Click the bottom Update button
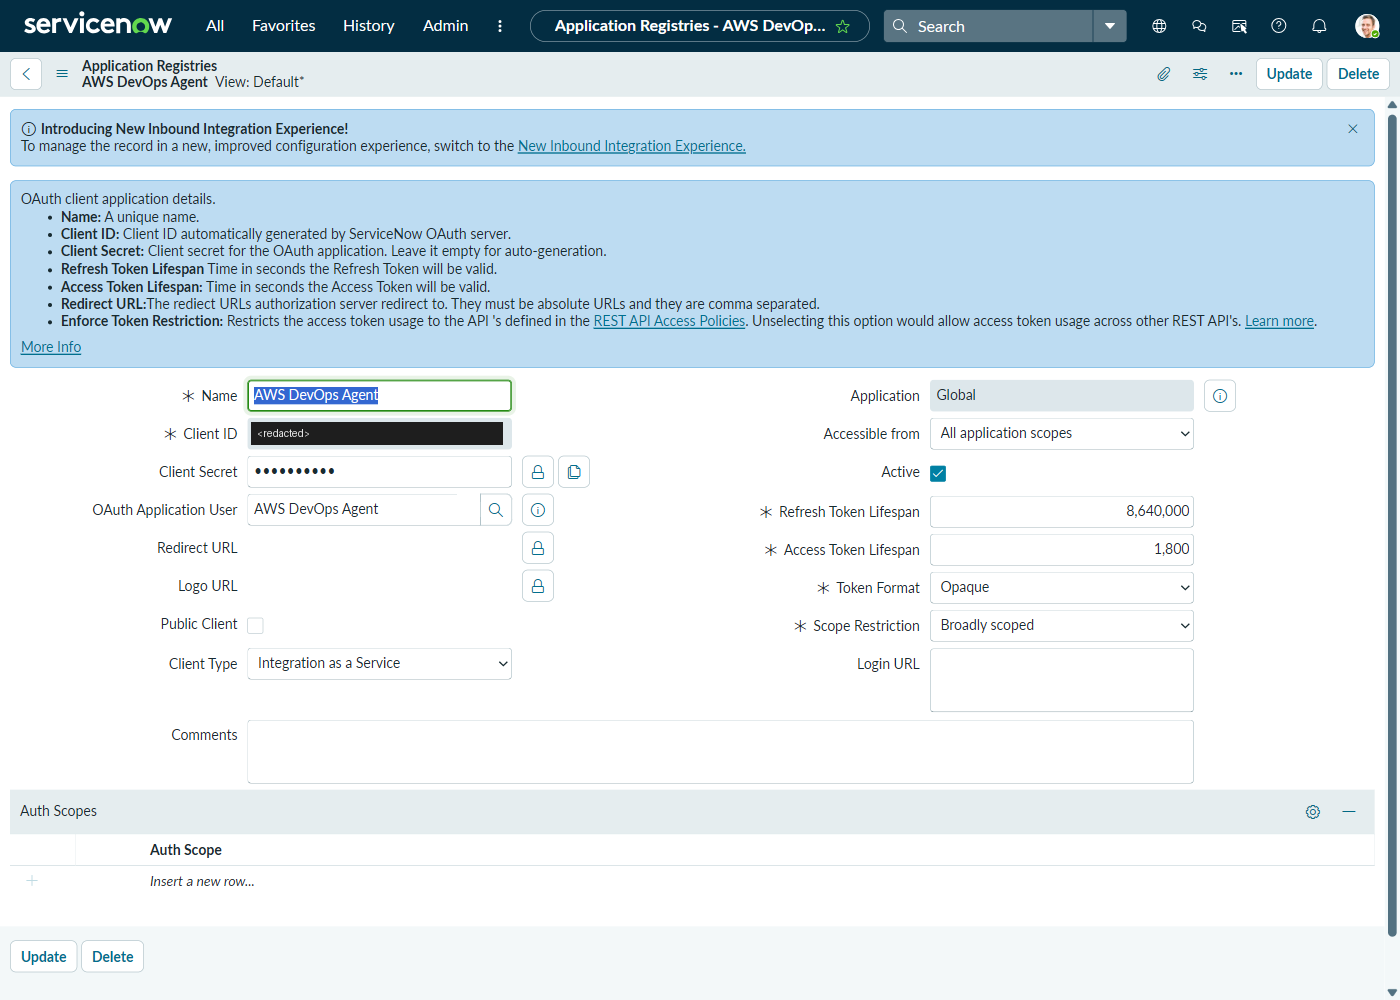The width and height of the screenshot is (1400, 1000). (x=44, y=957)
